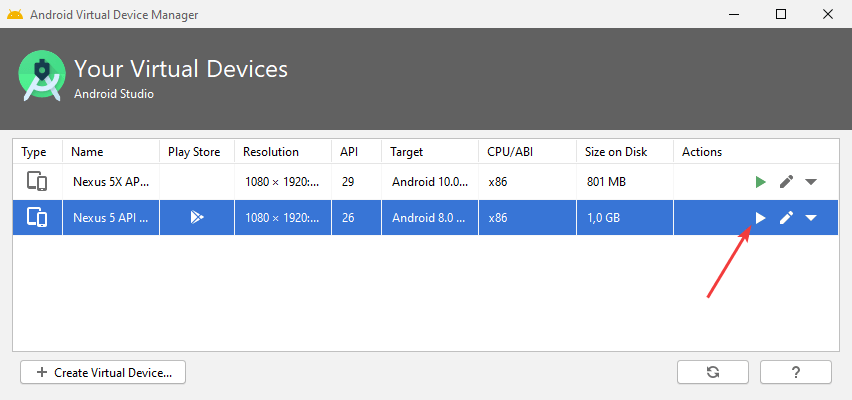This screenshot has height=400, width=852.
Task: Click the Android Studio logo in header
Action: pyautogui.click(x=42, y=75)
